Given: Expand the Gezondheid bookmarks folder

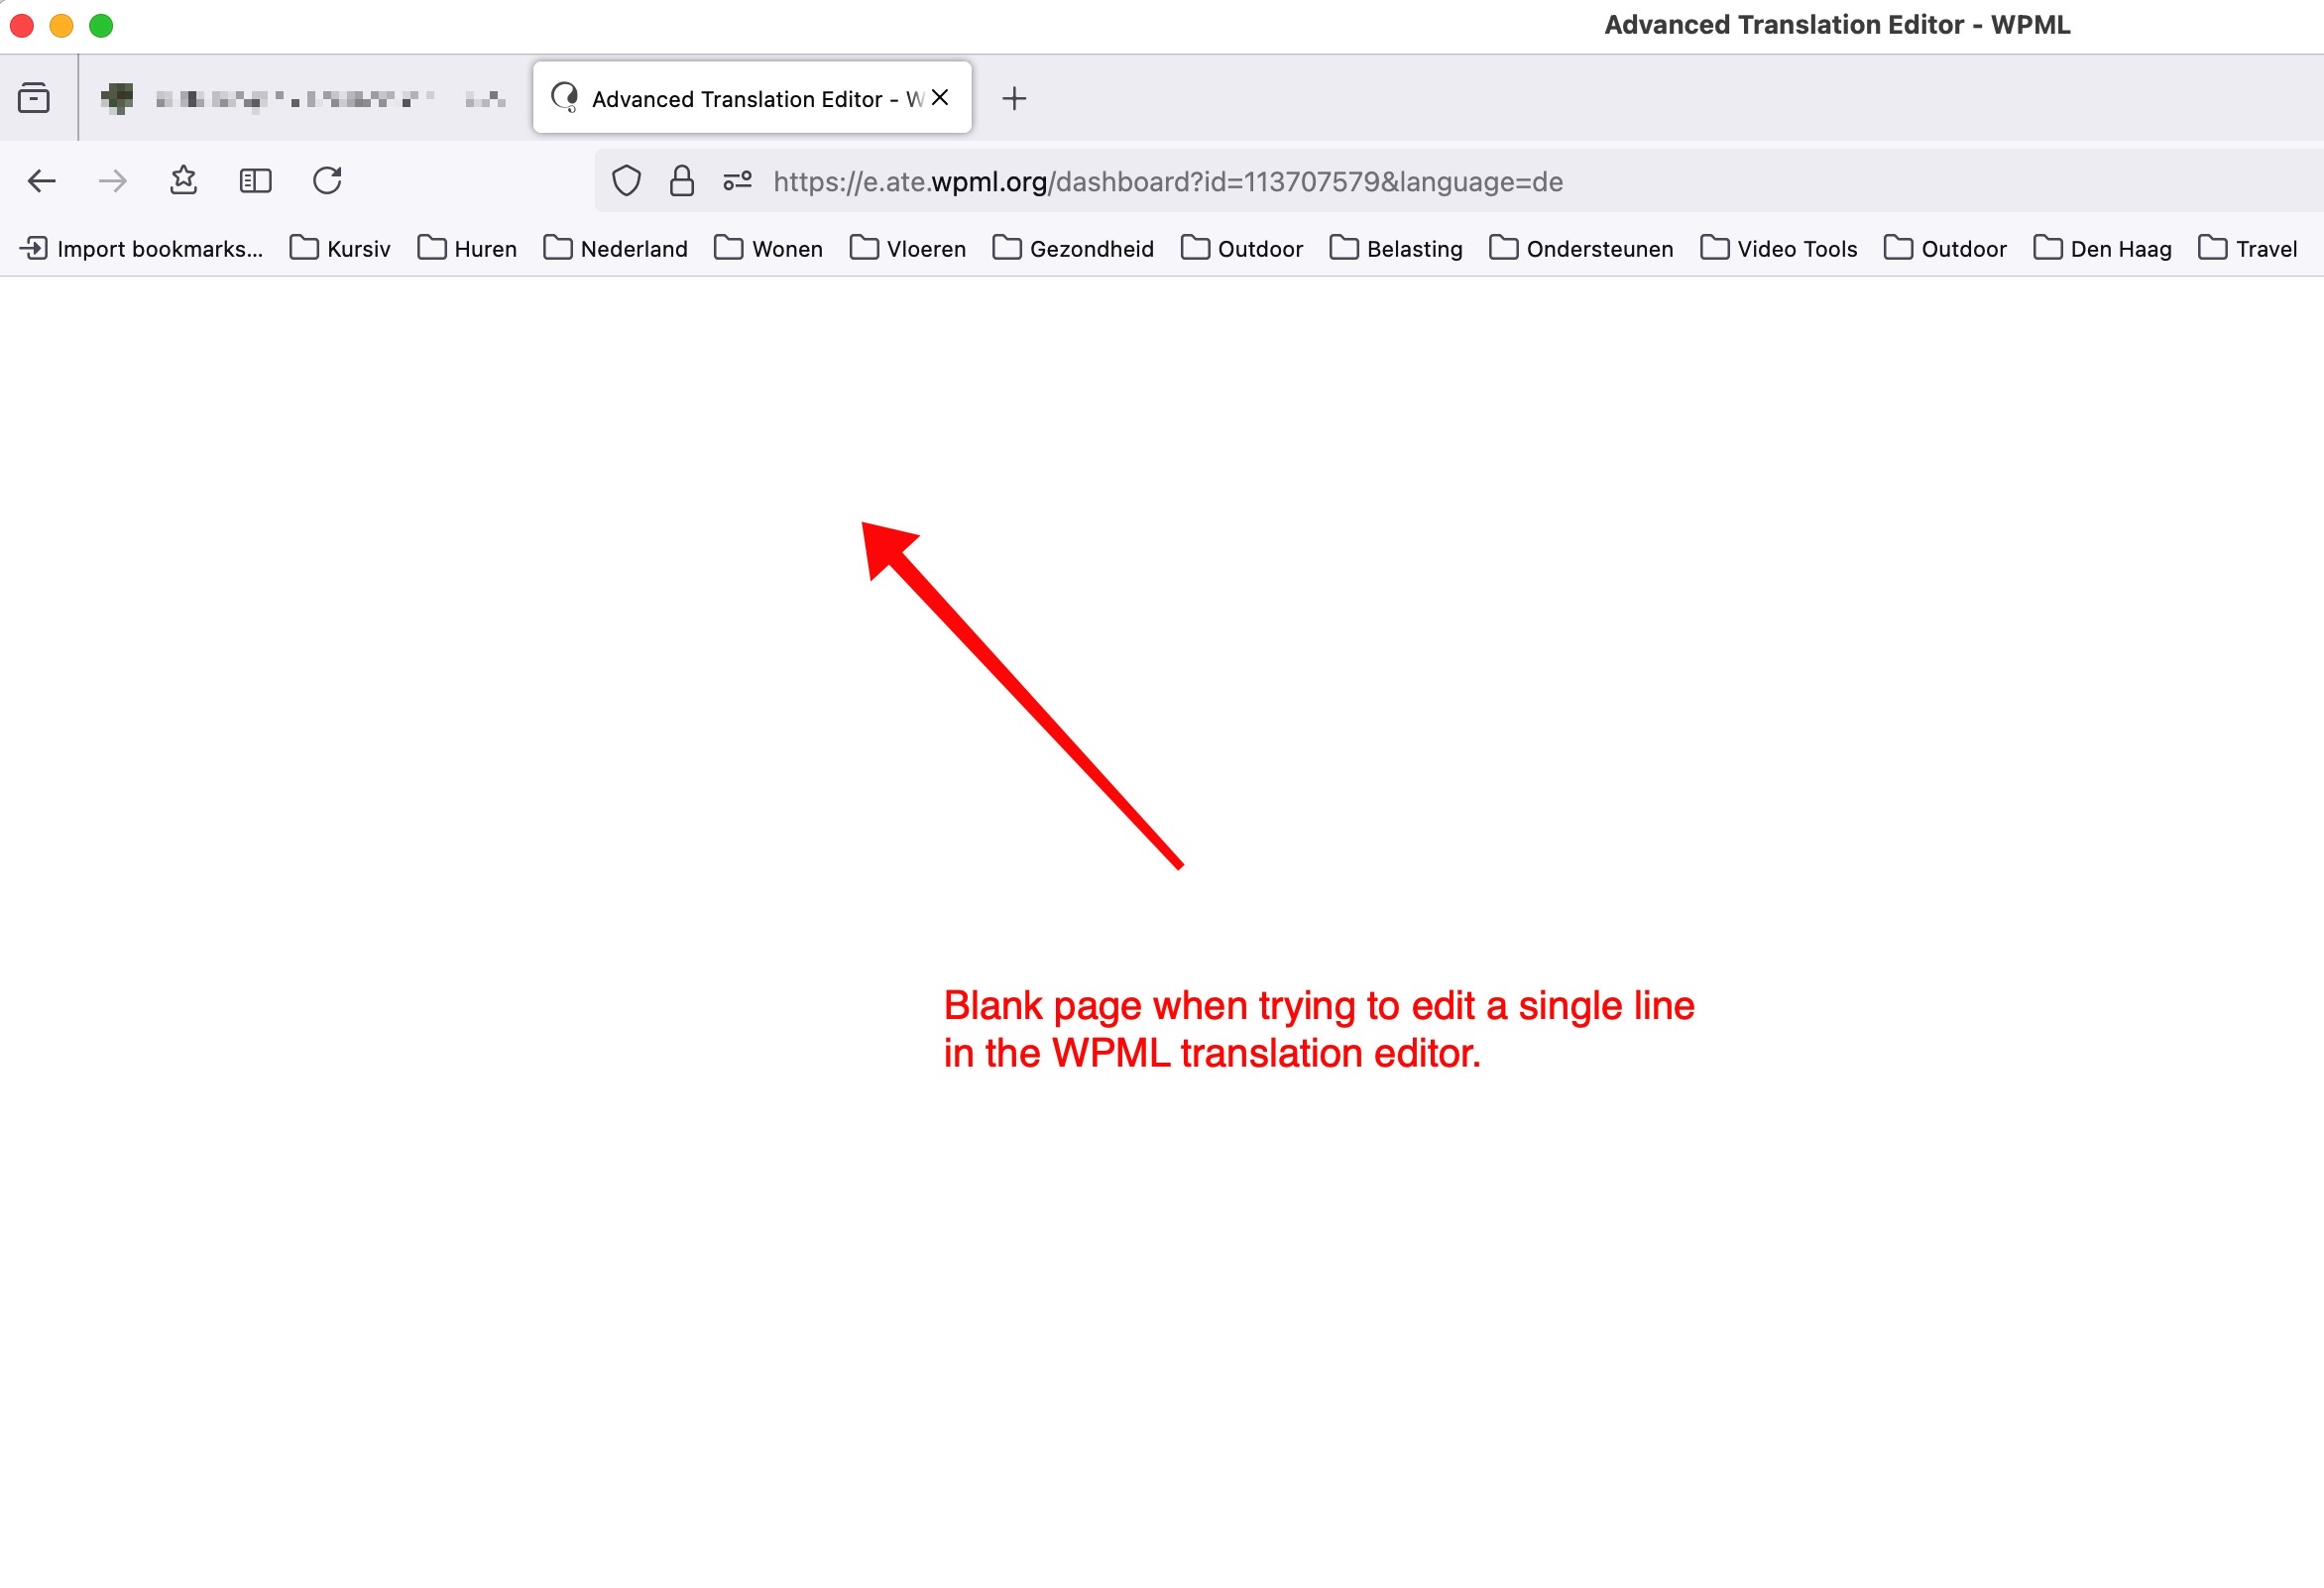Looking at the screenshot, I should pyautogui.click(x=1073, y=248).
